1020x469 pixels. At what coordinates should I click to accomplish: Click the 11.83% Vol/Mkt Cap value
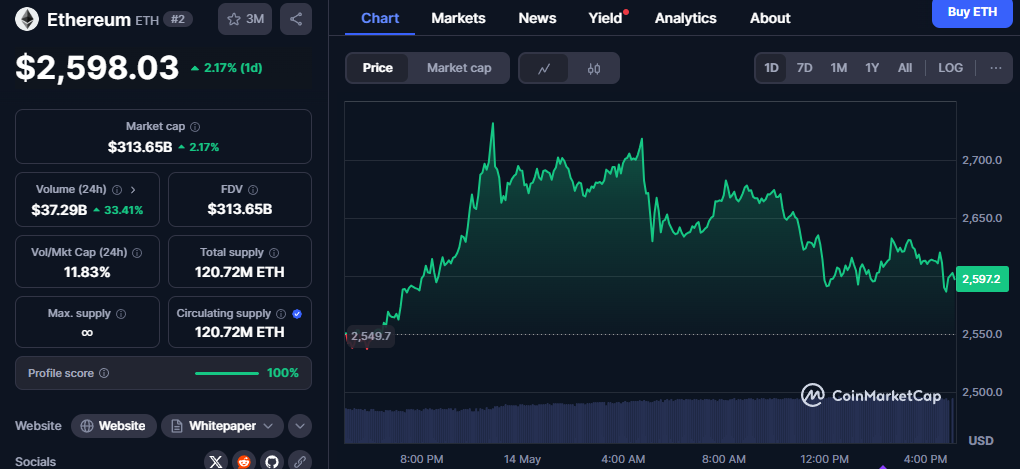tap(87, 272)
